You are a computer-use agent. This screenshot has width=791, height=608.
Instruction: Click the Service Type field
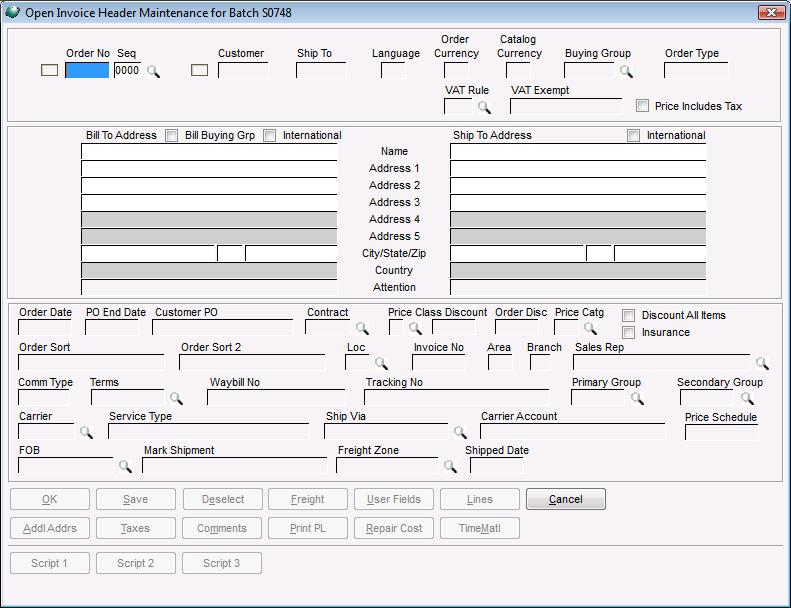208,431
